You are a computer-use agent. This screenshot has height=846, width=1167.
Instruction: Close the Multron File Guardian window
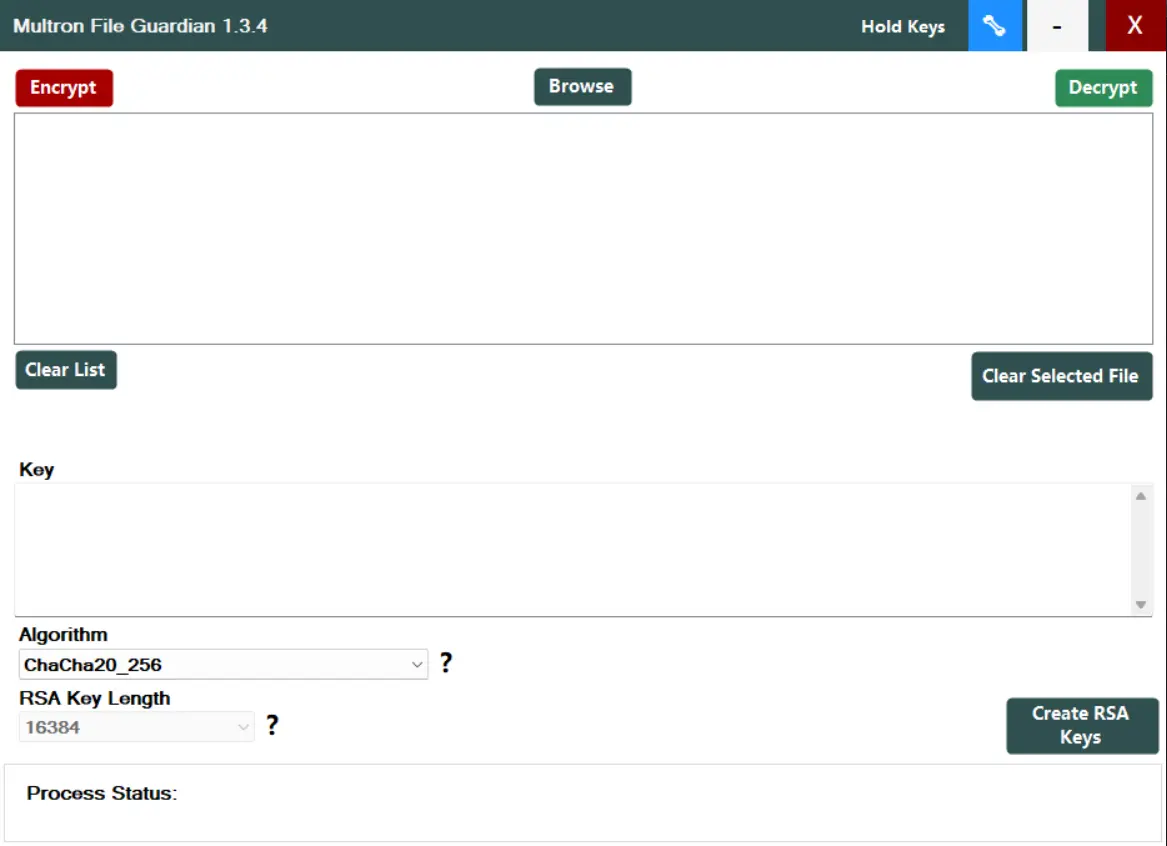coord(1136,25)
